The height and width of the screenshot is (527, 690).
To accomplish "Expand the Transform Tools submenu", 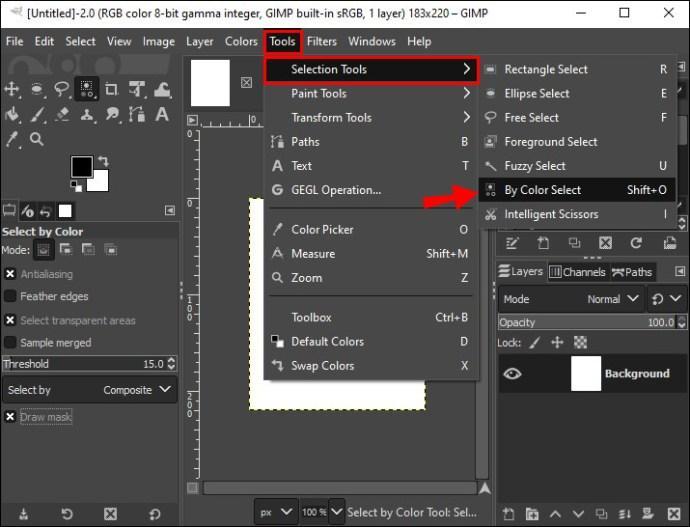I will click(x=371, y=117).
